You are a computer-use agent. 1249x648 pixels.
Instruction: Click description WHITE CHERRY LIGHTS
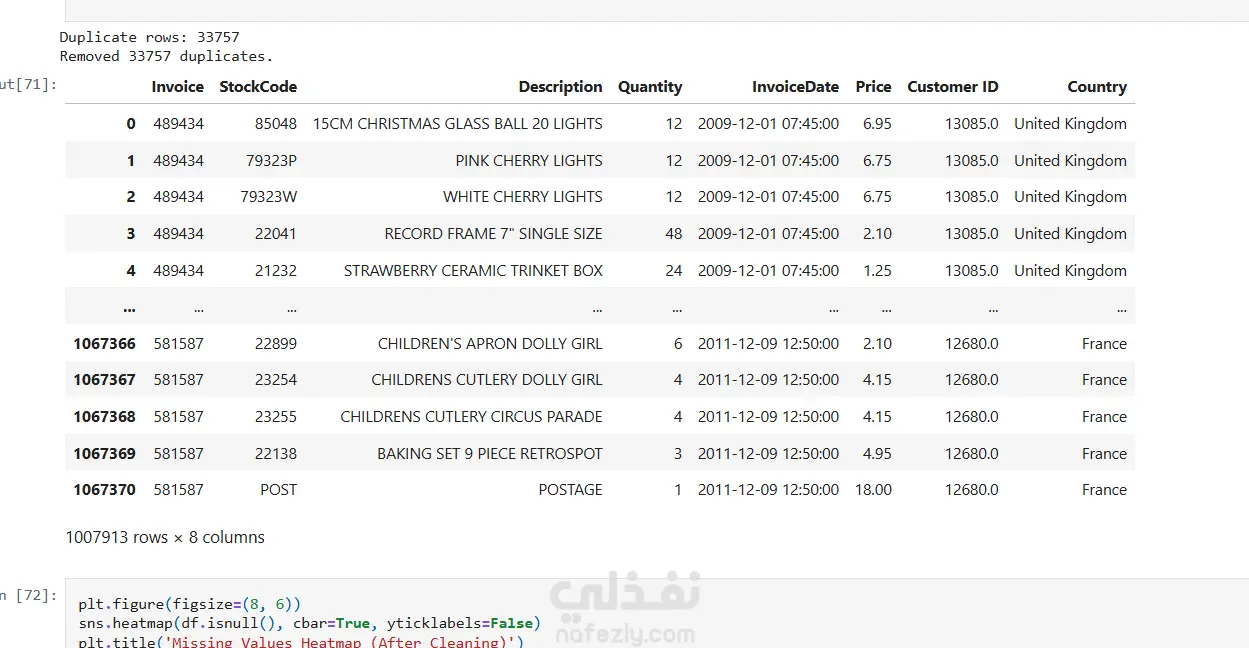pyautogui.click(x=523, y=197)
